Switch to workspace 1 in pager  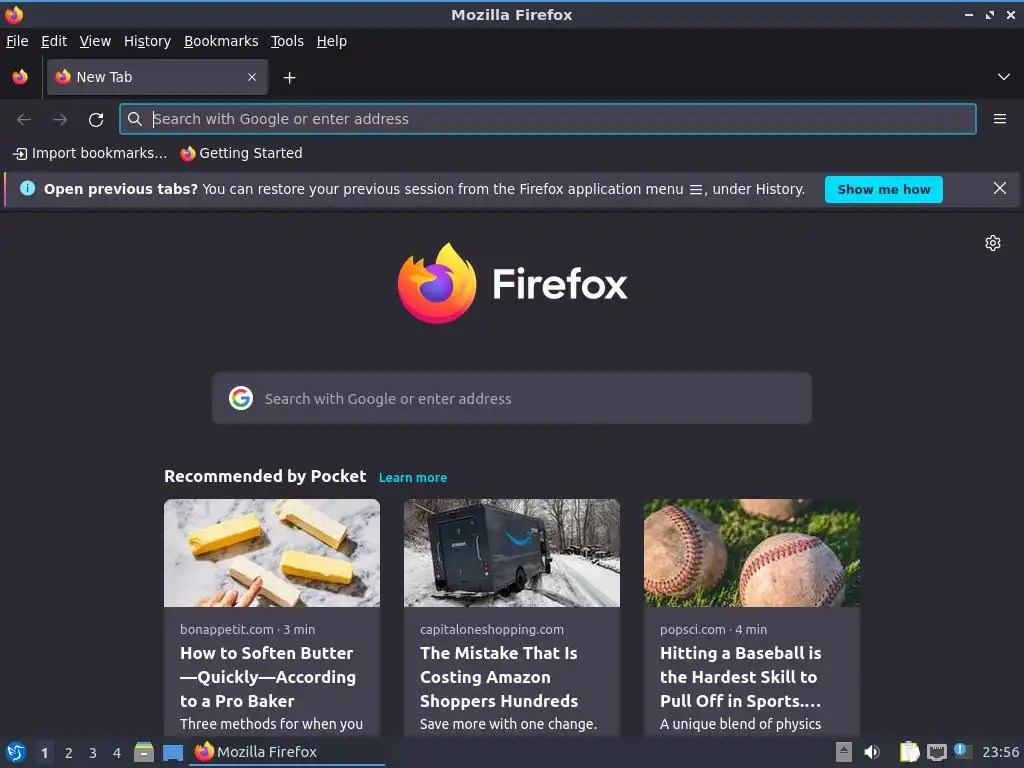(x=44, y=753)
